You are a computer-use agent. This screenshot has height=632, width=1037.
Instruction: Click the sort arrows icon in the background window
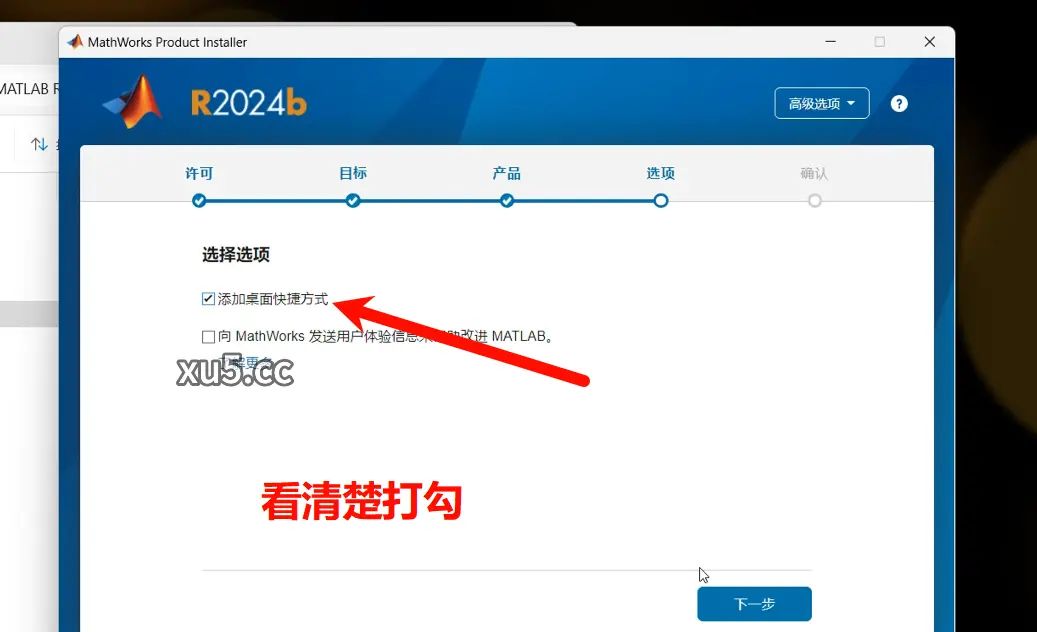[x=39, y=143]
